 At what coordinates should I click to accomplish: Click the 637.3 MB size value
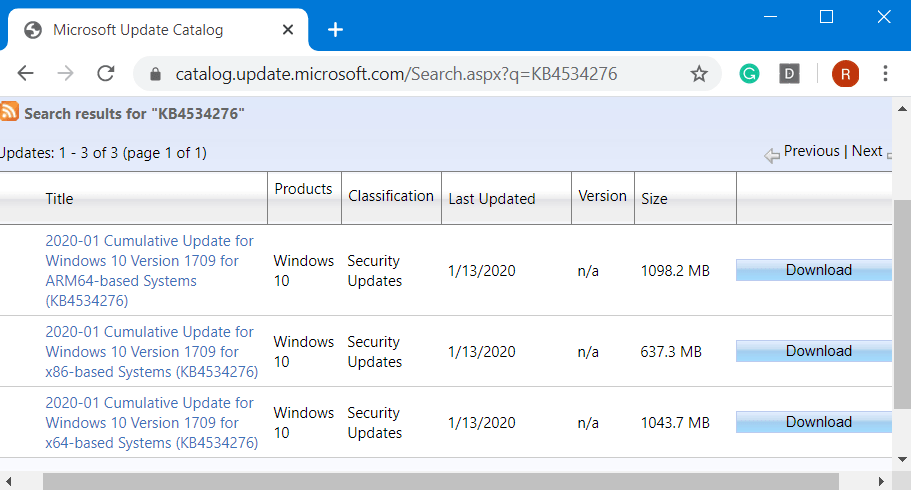click(671, 352)
